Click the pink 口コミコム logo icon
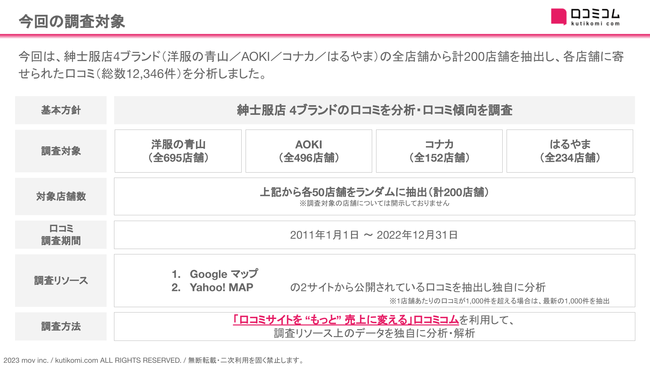650x366 pixels. tap(558, 17)
